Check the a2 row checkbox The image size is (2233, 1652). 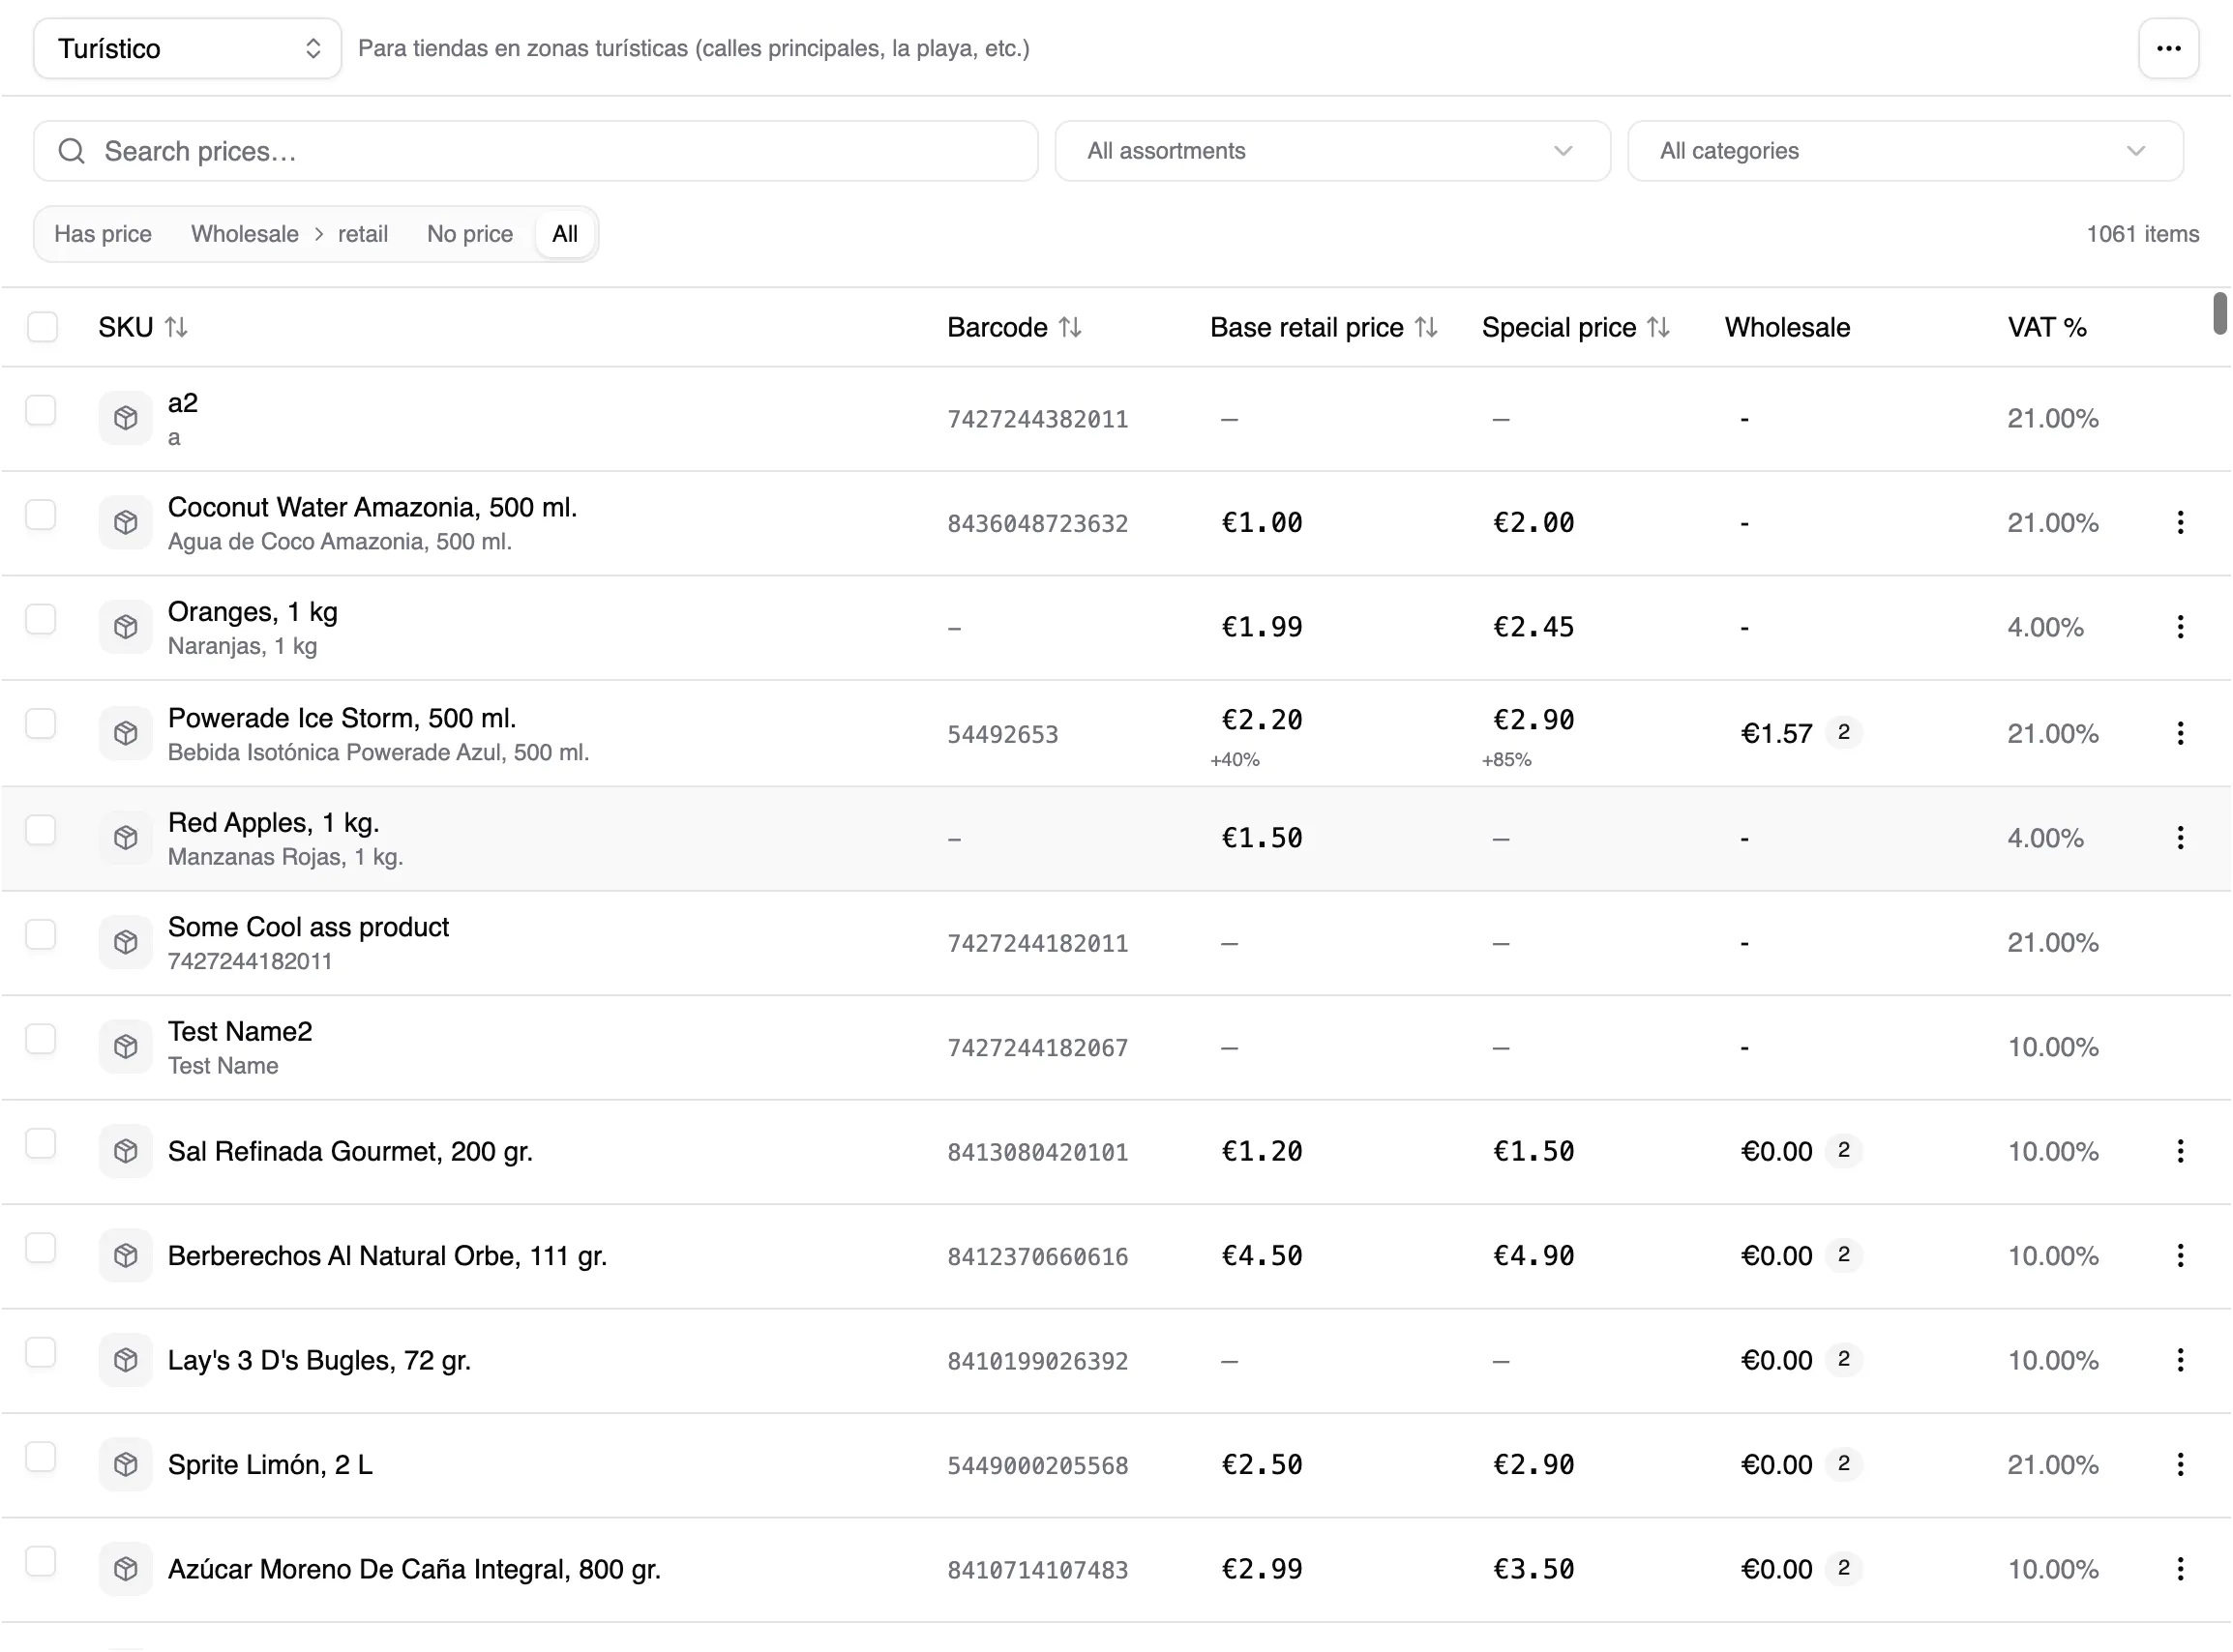pyautogui.click(x=41, y=410)
